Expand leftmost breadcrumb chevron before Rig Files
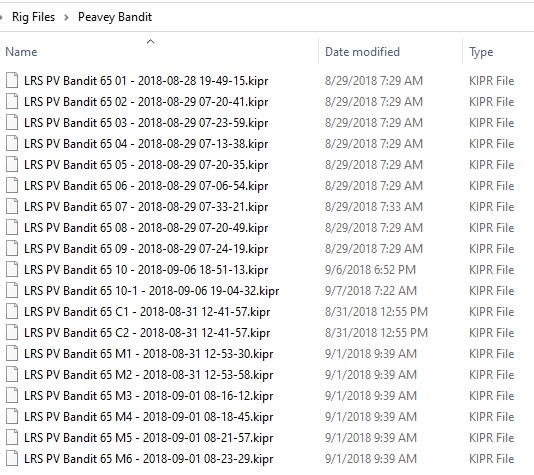This screenshot has height=475, width=534. [x=1, y=17]
